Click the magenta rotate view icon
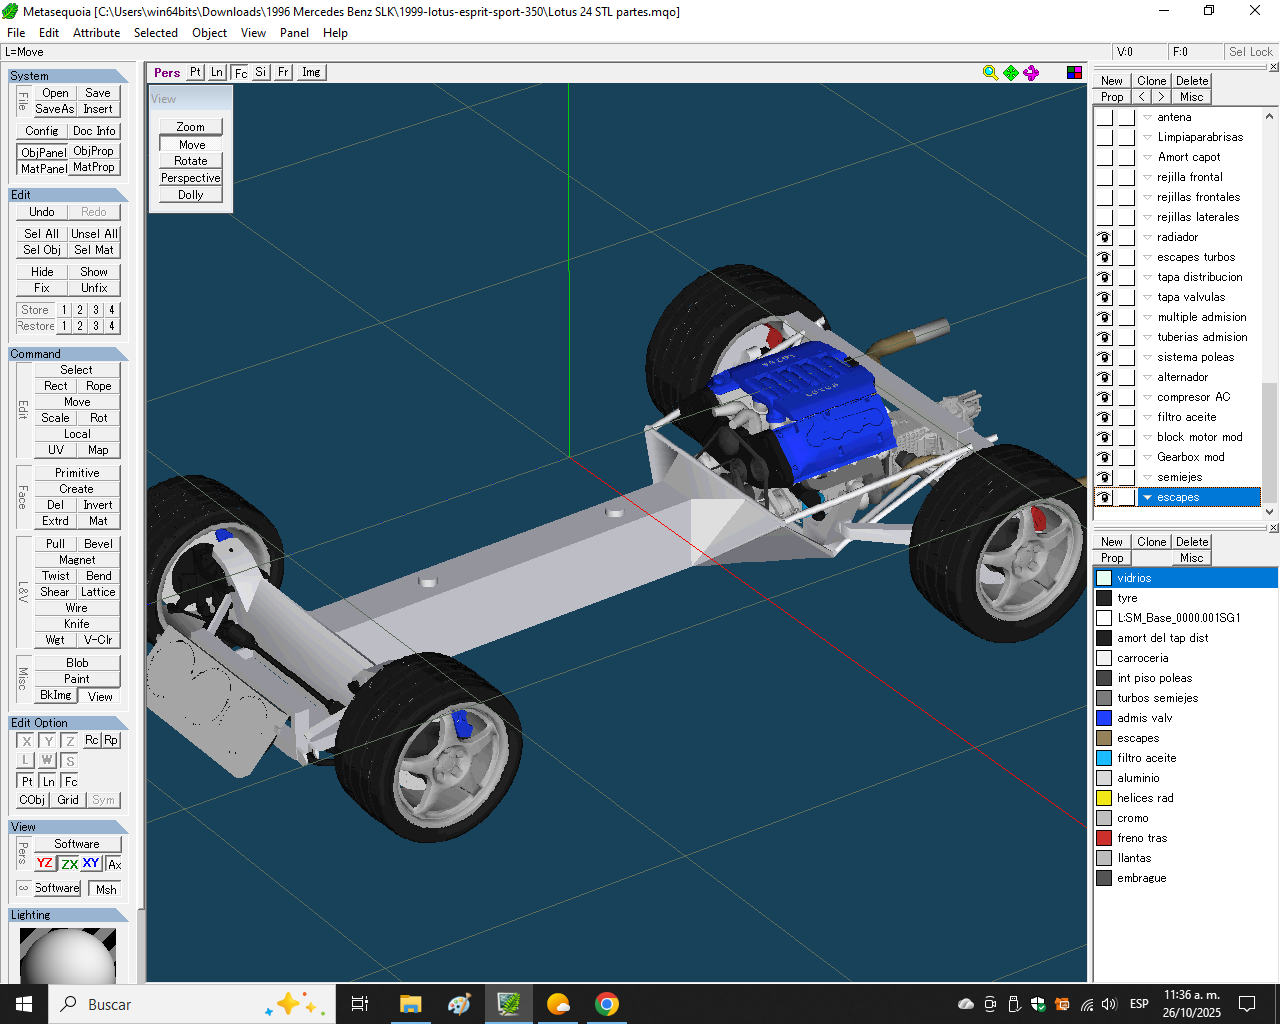This screenshot has height=1024, width=1280. click(1031, 72)
